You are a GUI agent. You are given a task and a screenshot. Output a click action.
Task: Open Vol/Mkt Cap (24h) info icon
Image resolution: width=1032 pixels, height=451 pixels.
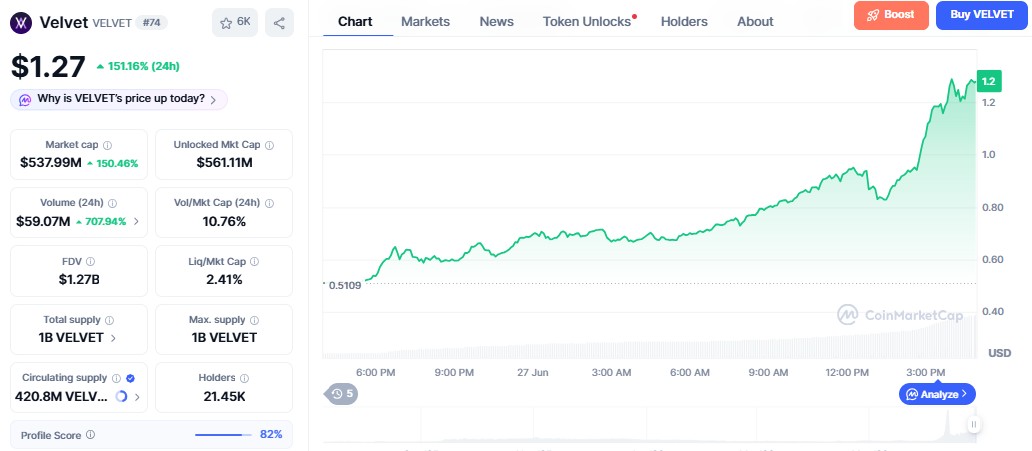[269, 203]
